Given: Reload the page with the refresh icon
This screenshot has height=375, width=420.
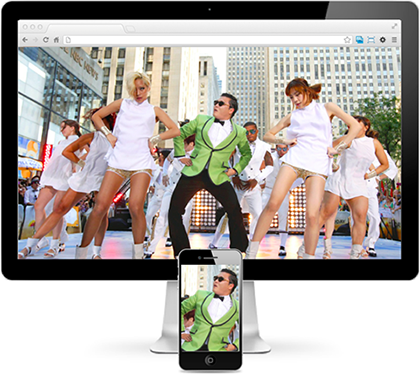Looking at the screenshot, I should pos(46,40).
